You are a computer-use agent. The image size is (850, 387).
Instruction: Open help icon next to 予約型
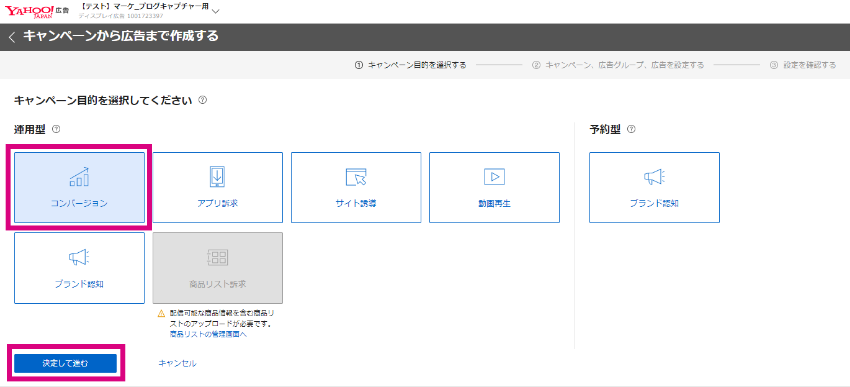(x=630, y=130)
